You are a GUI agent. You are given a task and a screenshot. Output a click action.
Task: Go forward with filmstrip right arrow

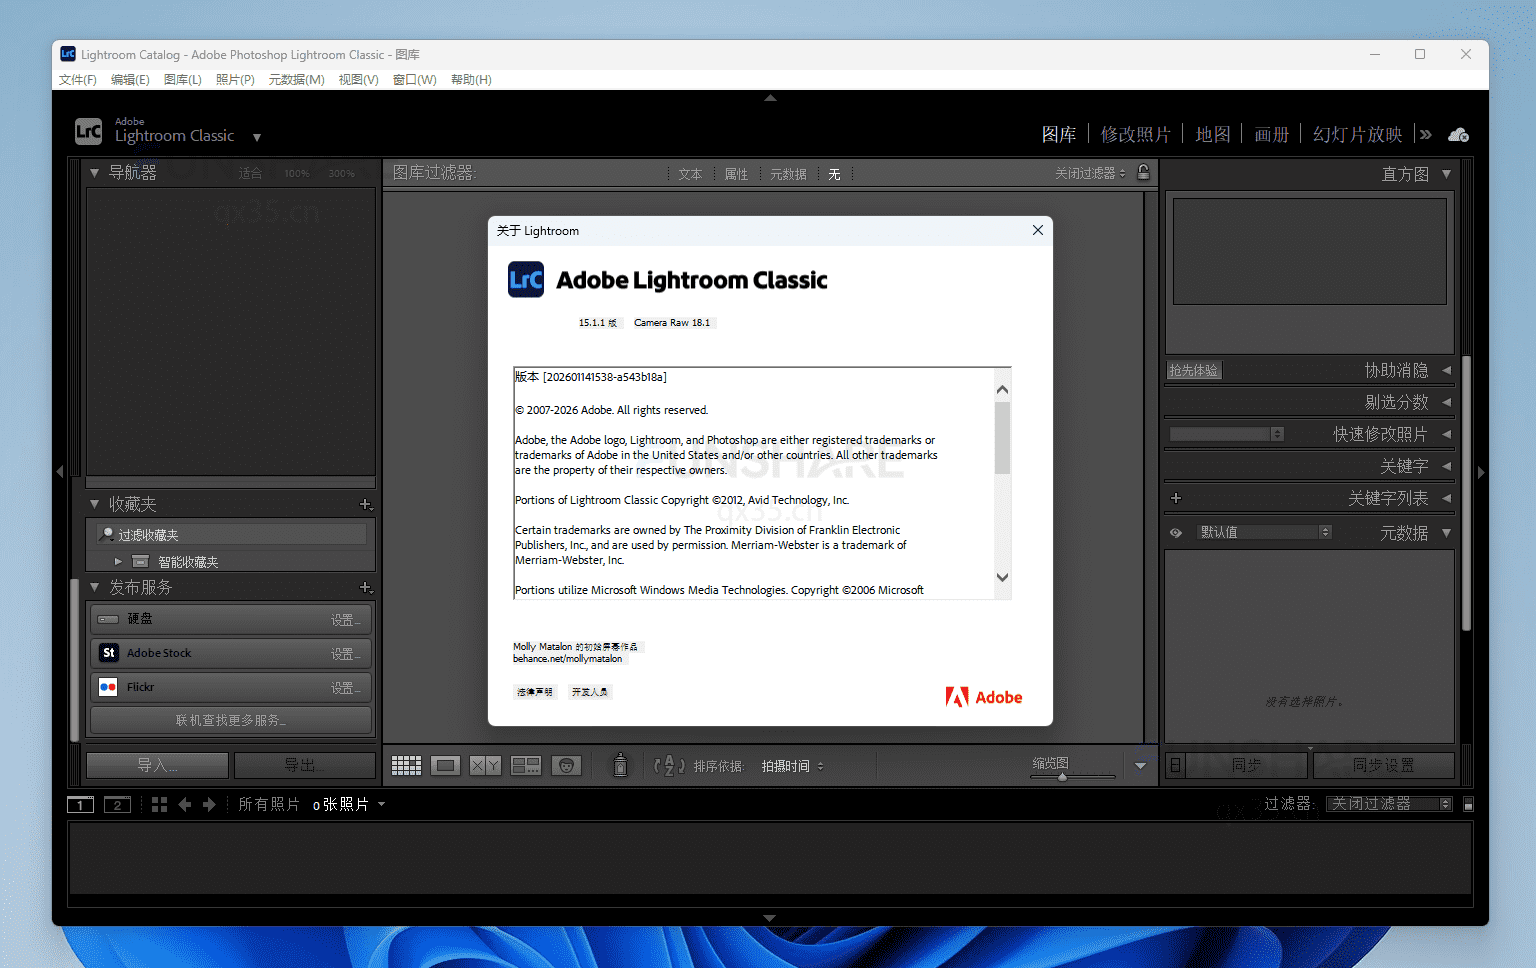[x=209, y=804]
